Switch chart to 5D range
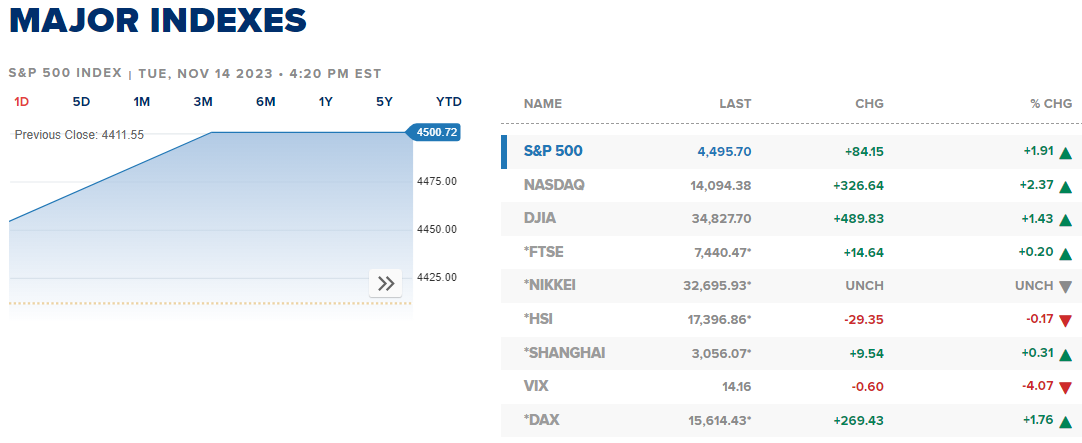Image resolution: width=1082 pixels, height=443 pixels. coord(82,101)
